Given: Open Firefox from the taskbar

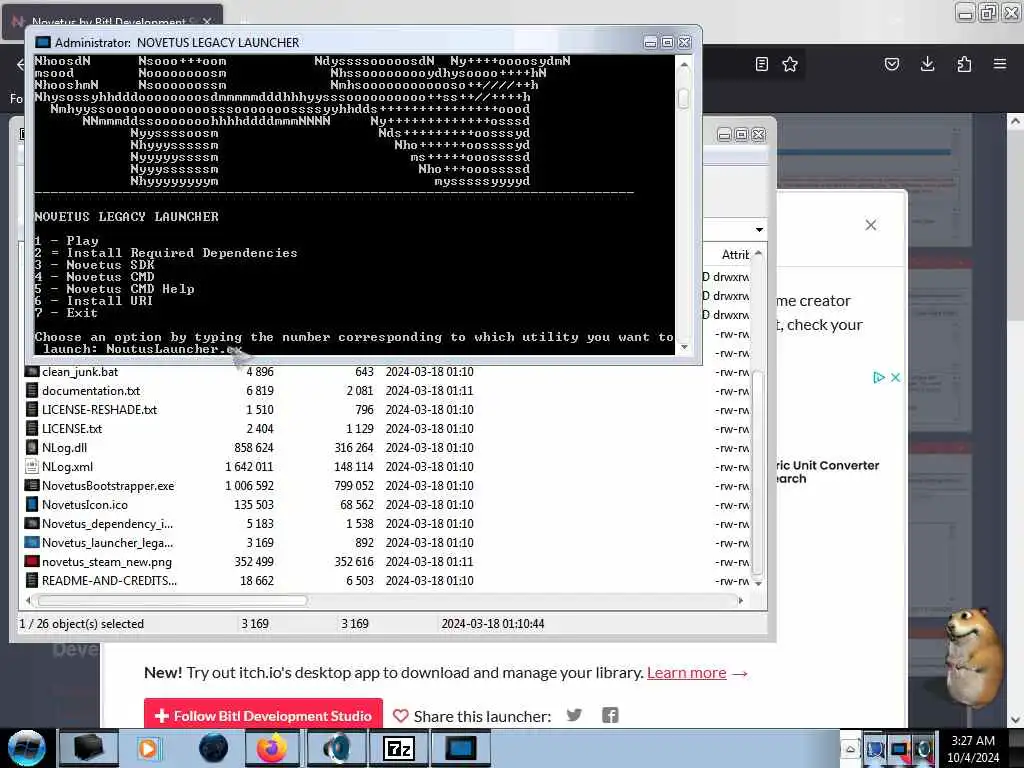Looking at the screenshot, I should click(x=272, y=748).
